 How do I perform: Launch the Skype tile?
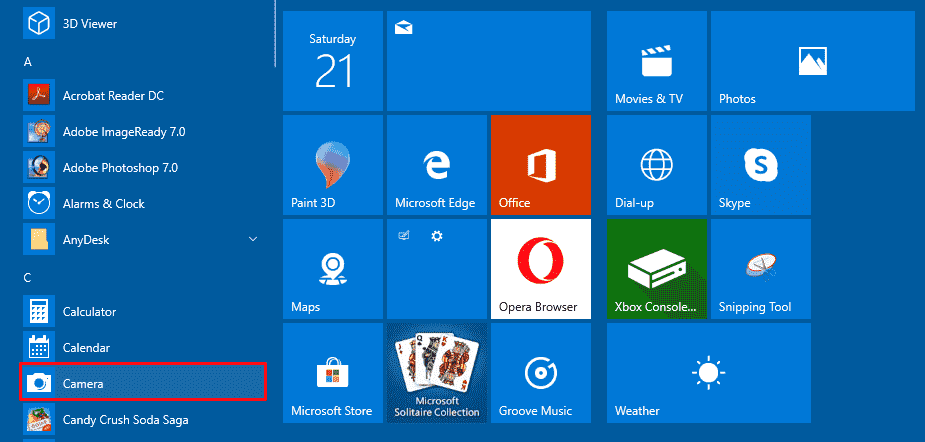(760, 165)
